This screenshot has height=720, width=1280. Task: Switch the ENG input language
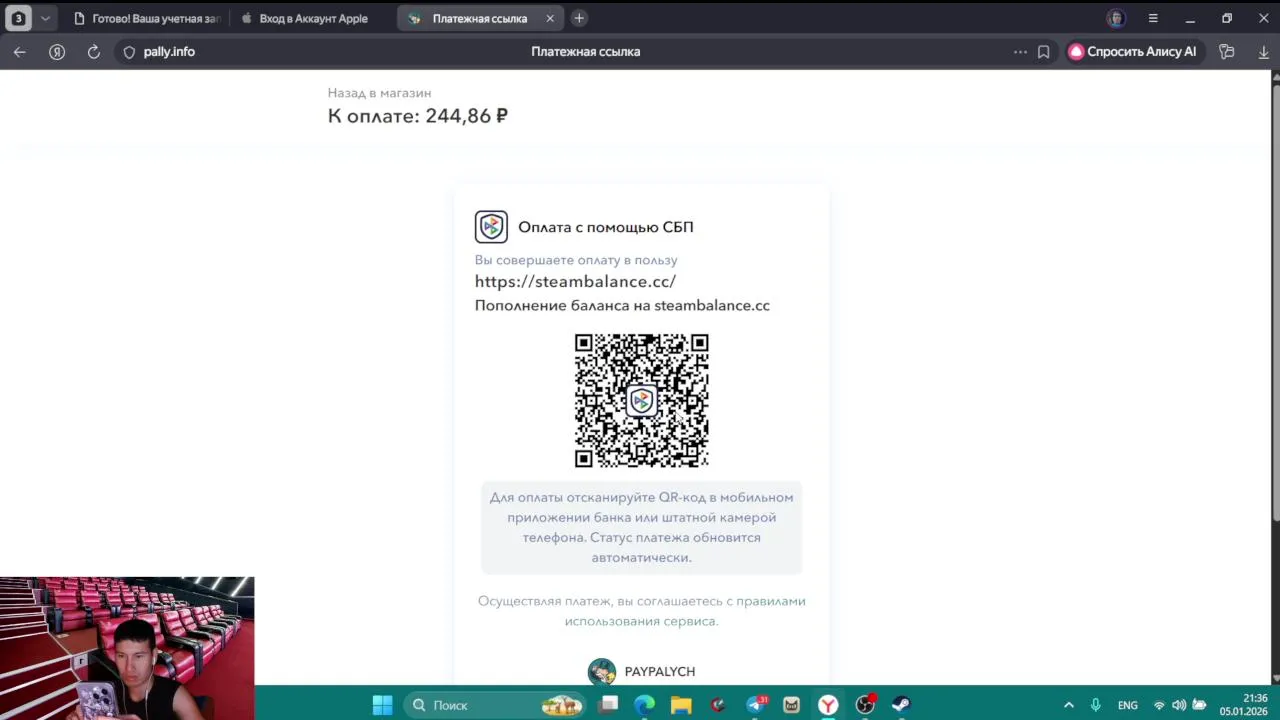coord(1128,705)
